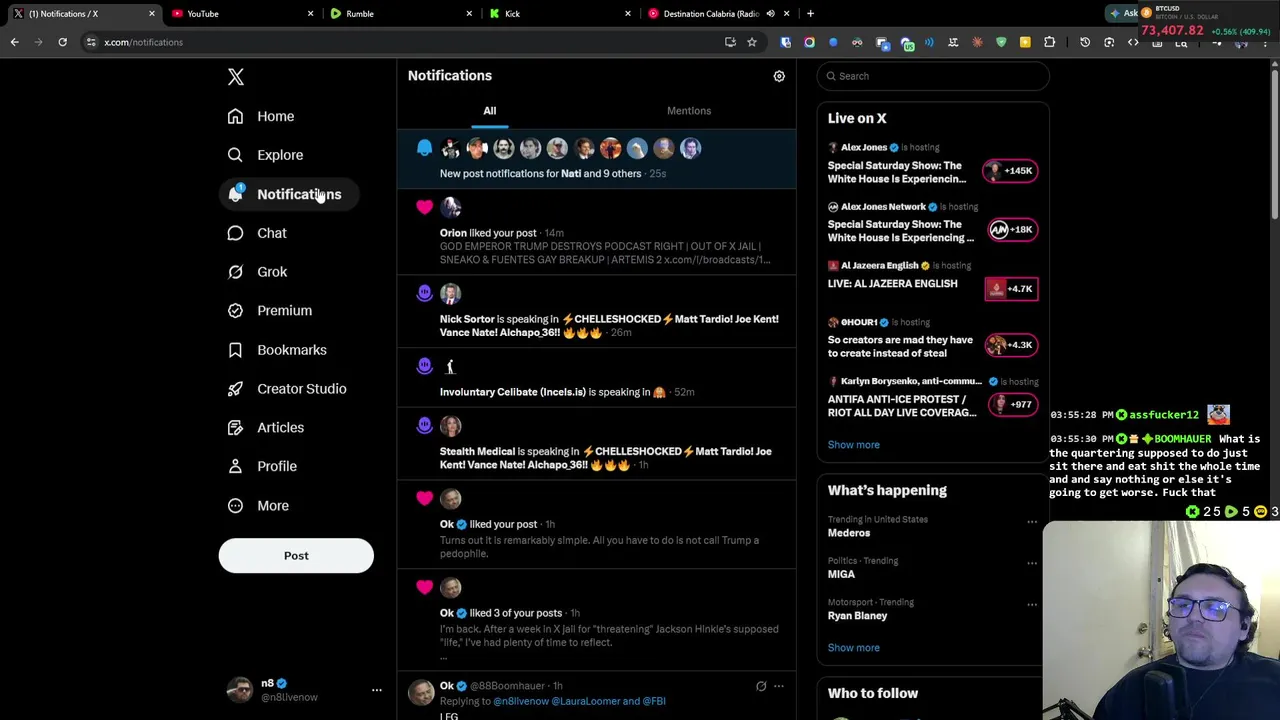Open Stealth Medical is speaking notification
Screen dimensions: 1280x720
597,445
